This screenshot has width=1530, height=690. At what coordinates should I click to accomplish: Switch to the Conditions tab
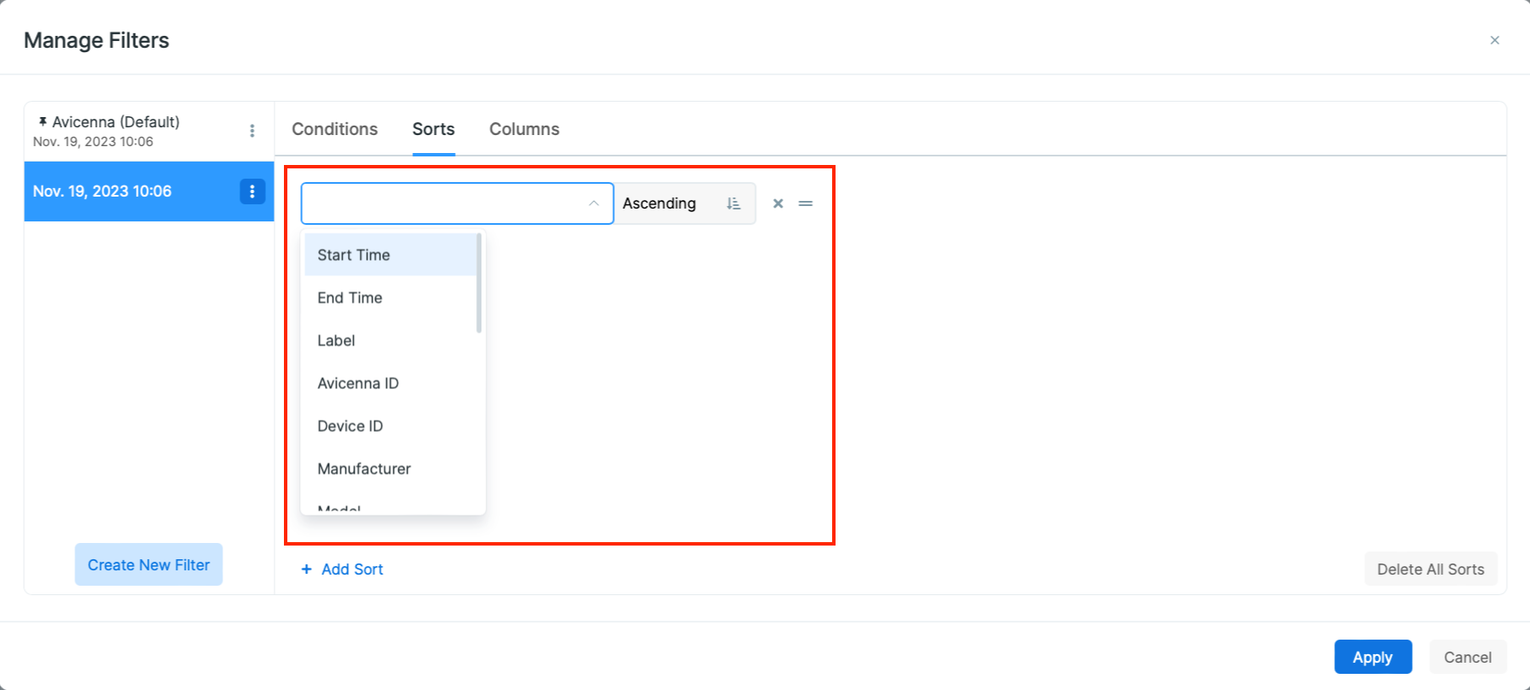tap(334, 128)
